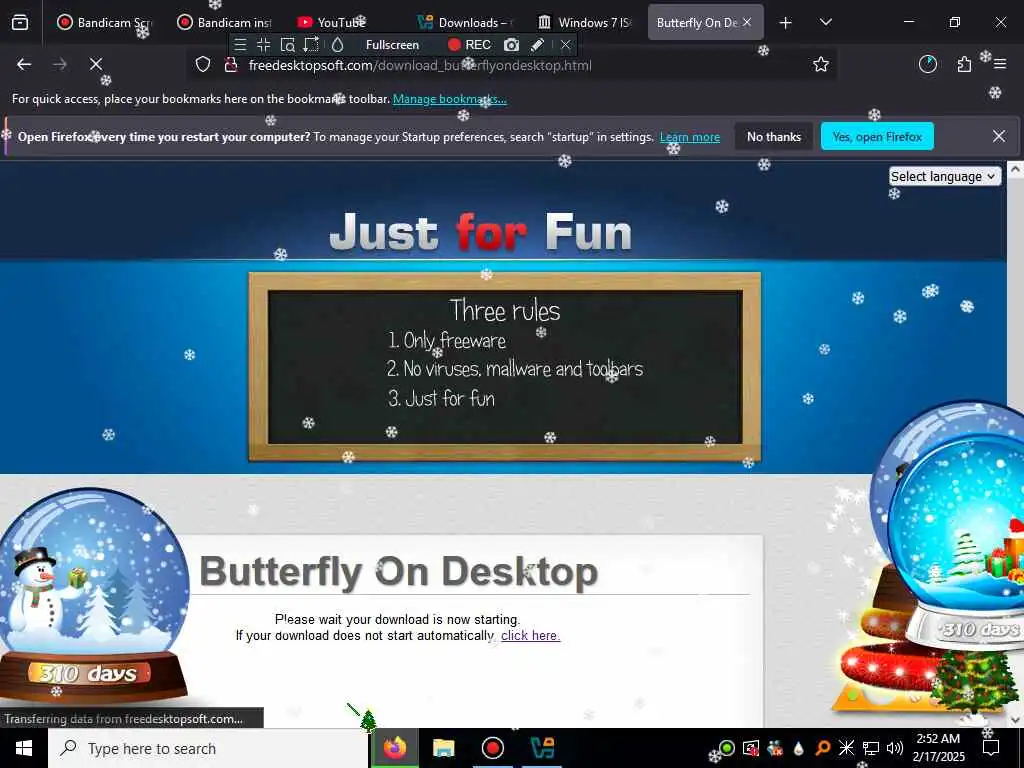
Task: Open Firefox View icon at tab strip
Action: 20,22
